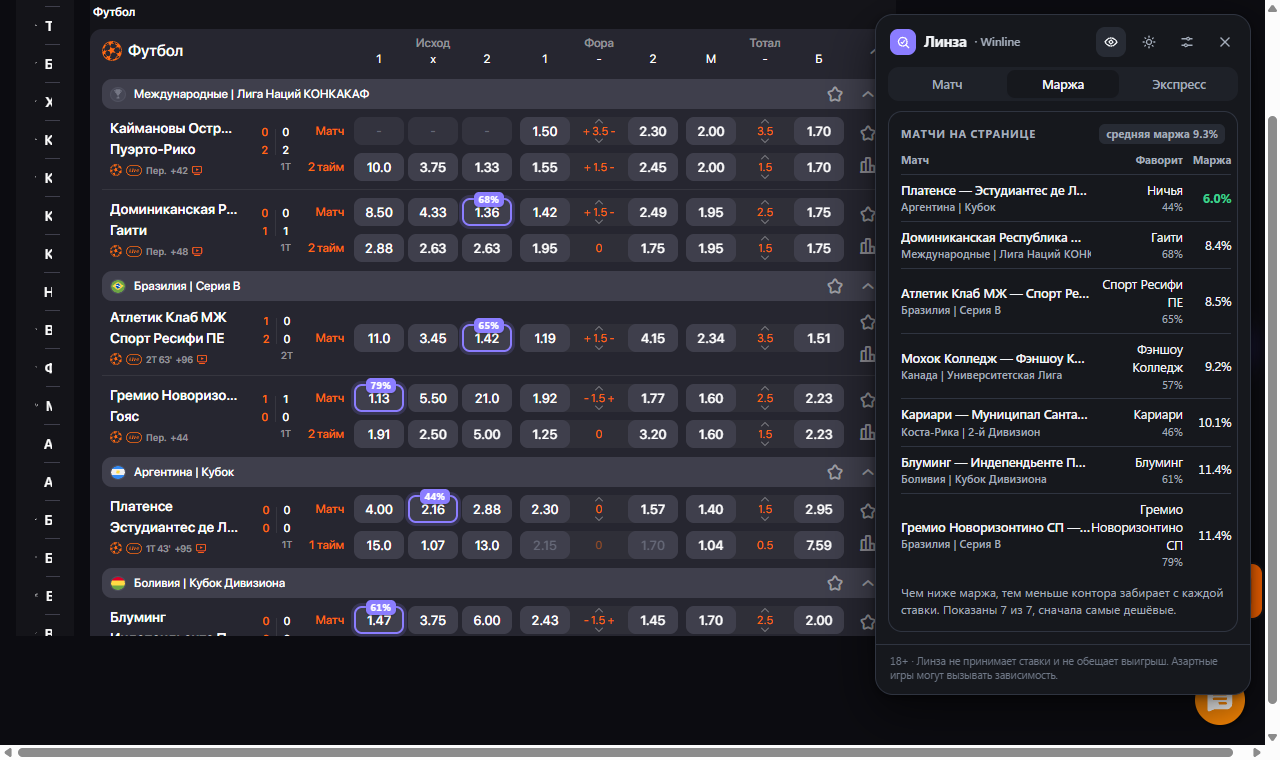Open Мохок Колледж — Фэншоу row in margin list

(x=1066, y=366)
